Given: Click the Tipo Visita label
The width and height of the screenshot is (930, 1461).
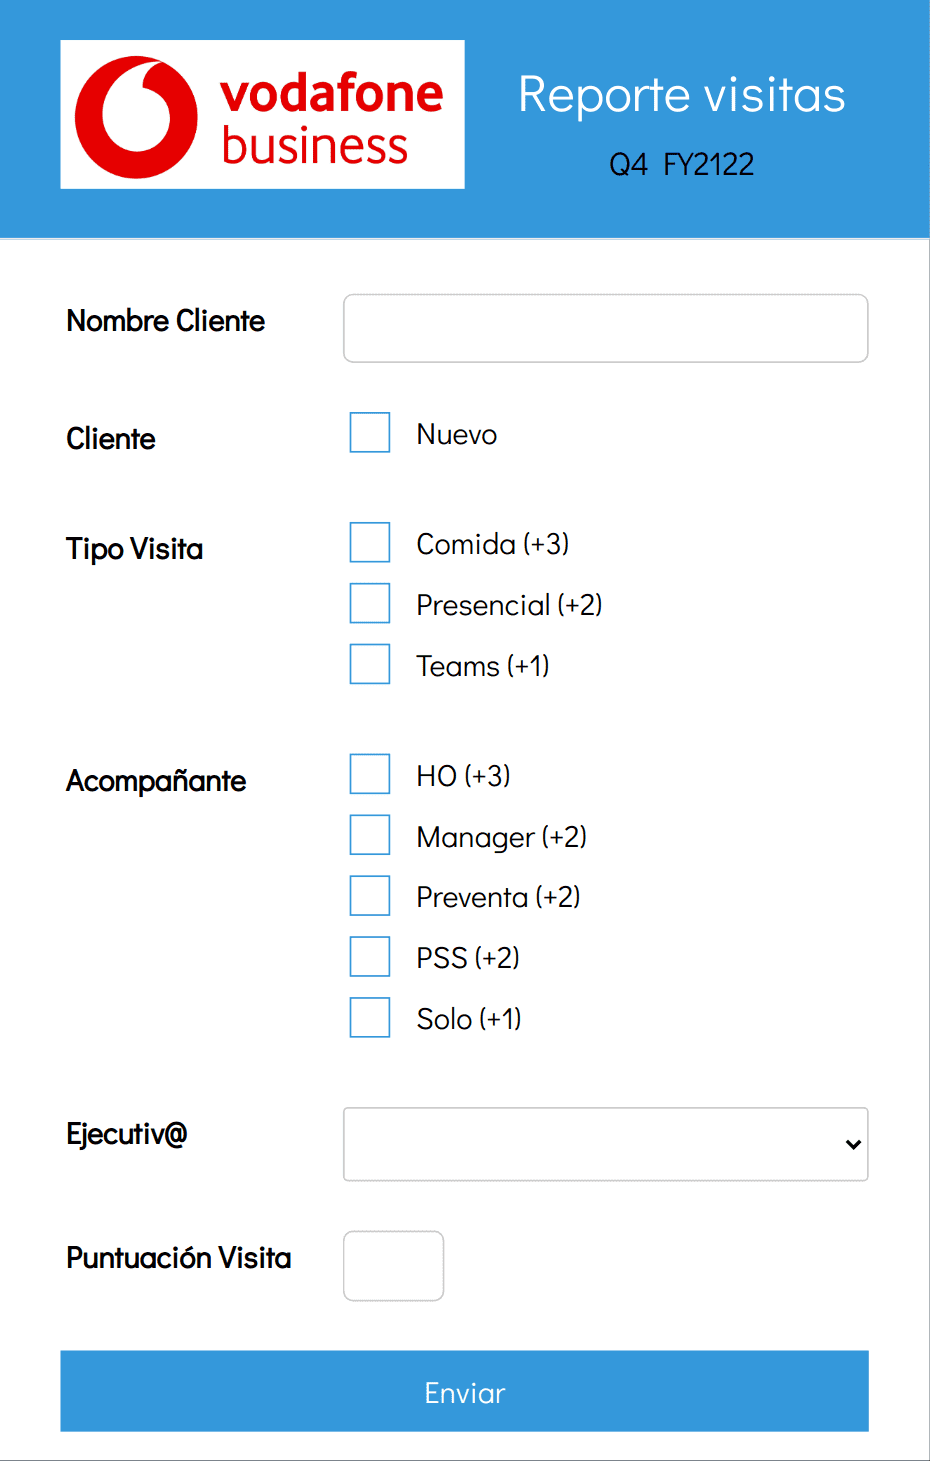Looking at the screenshot, I should click(x=135, y=549).
